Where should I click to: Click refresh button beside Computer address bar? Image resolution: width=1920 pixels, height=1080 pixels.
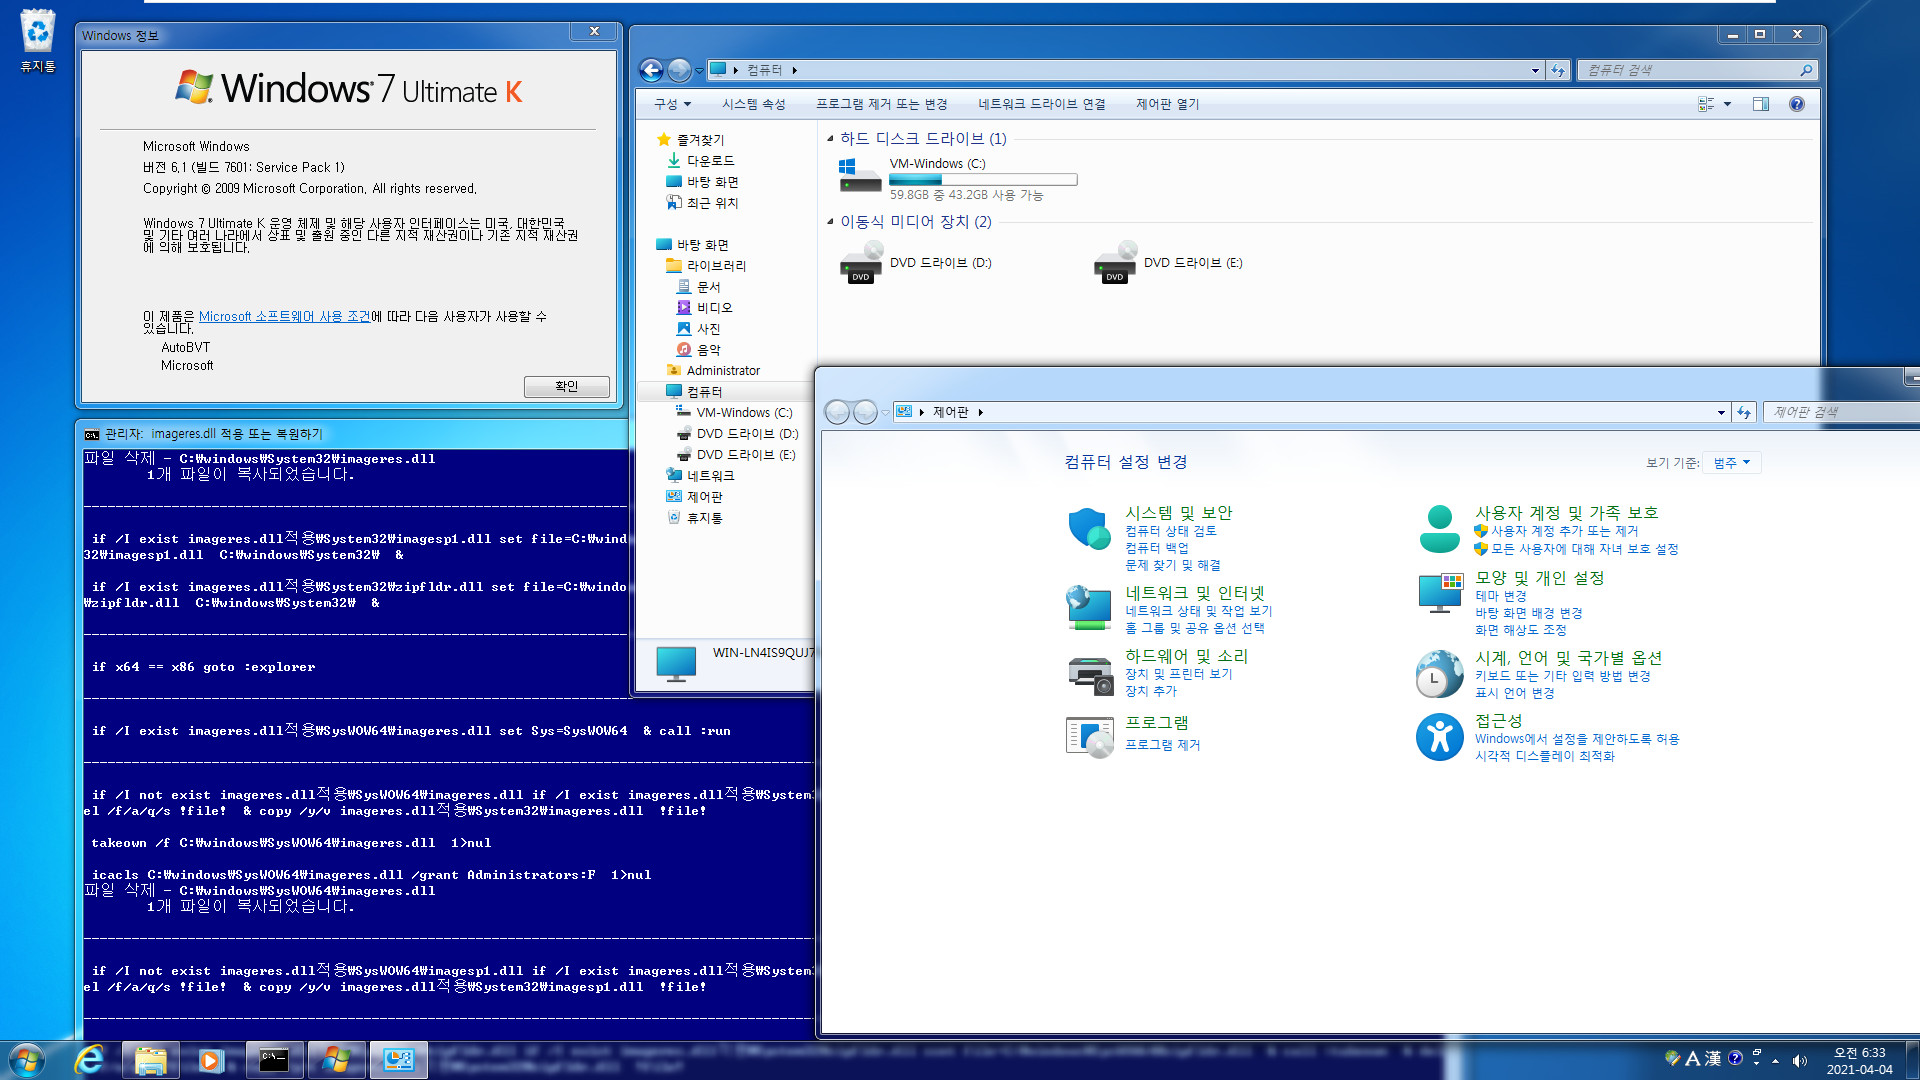pos(1558,70)
